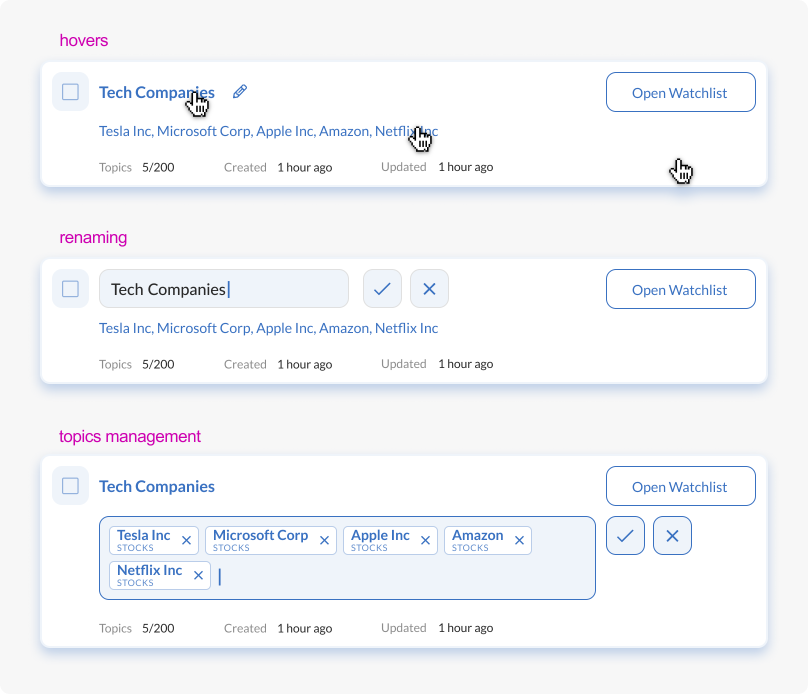Click the topics list link in hovers card
The height and width of the screenshot is (694, 808).
click(268, 131)
